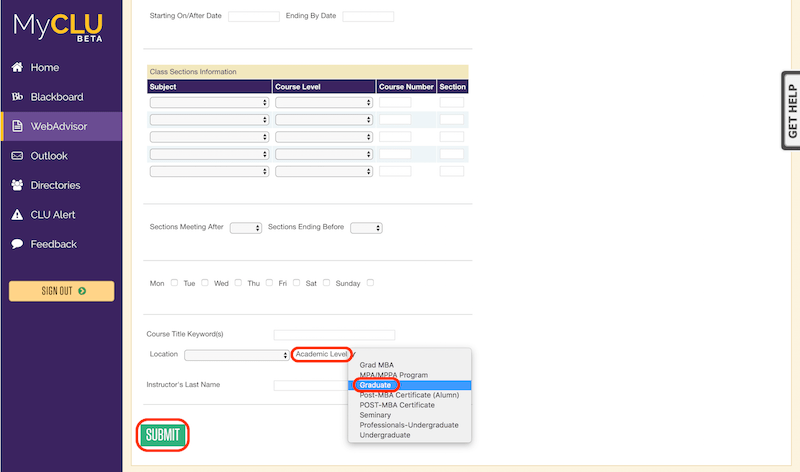Click the CLU Alert warning triangle icon
800x472 pixels.
[x=17, y=215]
